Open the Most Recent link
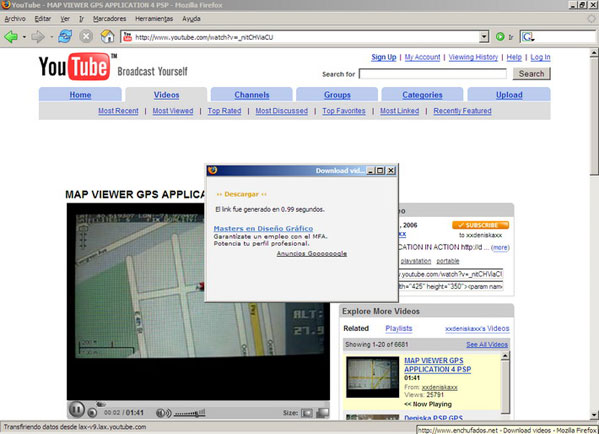The image size is (599, 434). [x=118, y=111]
